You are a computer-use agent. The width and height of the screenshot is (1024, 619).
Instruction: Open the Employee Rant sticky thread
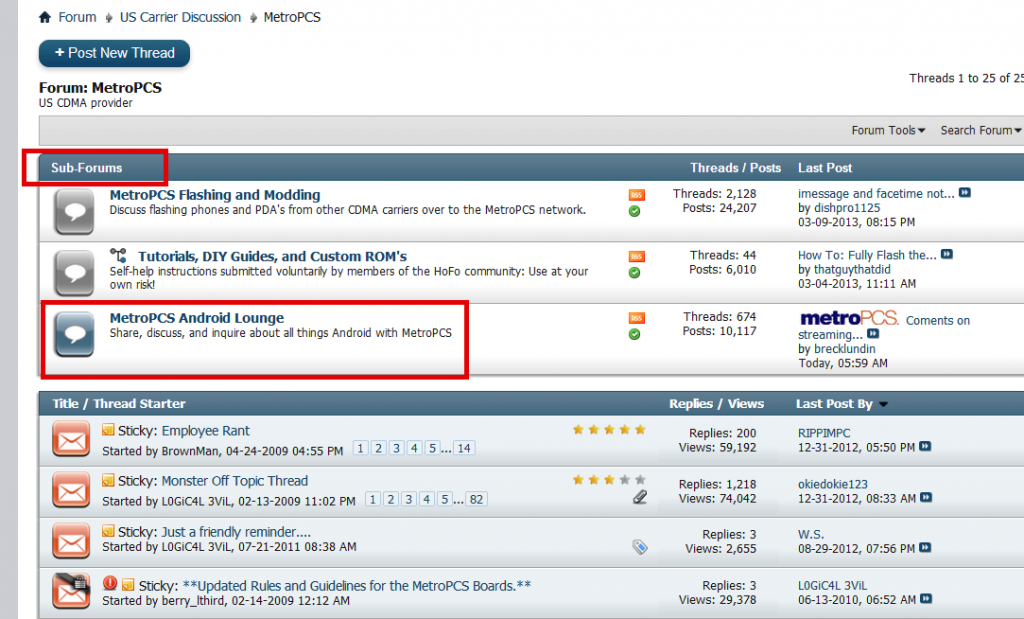(206, 431)
